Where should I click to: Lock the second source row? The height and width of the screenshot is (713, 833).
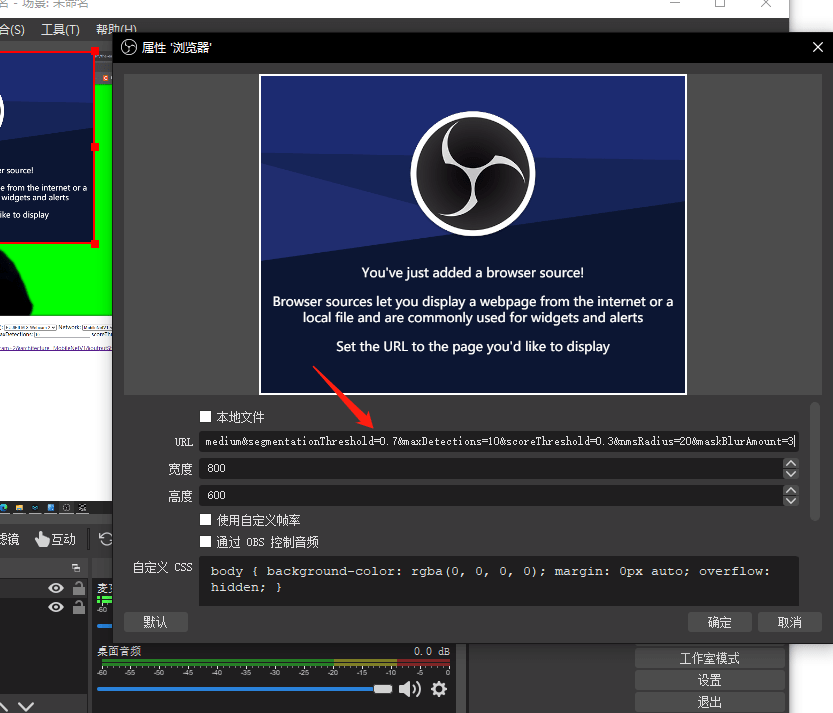click(79, 607)
